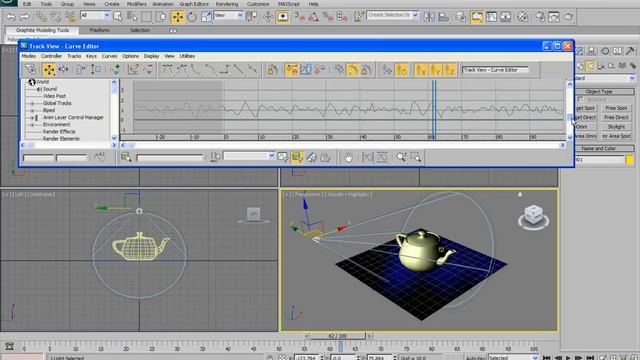
Task: Expand the Environment tree node
Action: coord(32,124)
